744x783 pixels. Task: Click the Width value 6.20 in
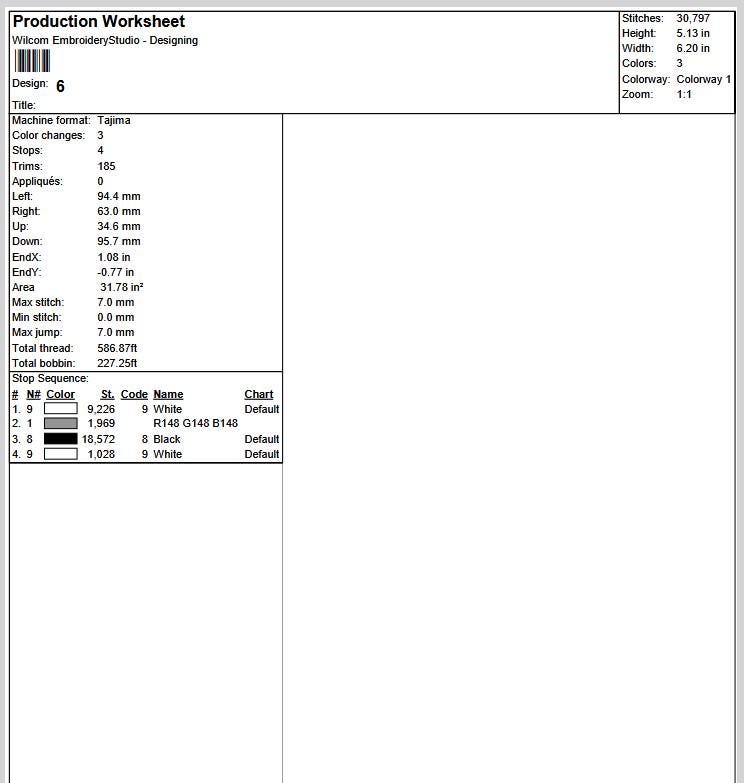[693, 48]
